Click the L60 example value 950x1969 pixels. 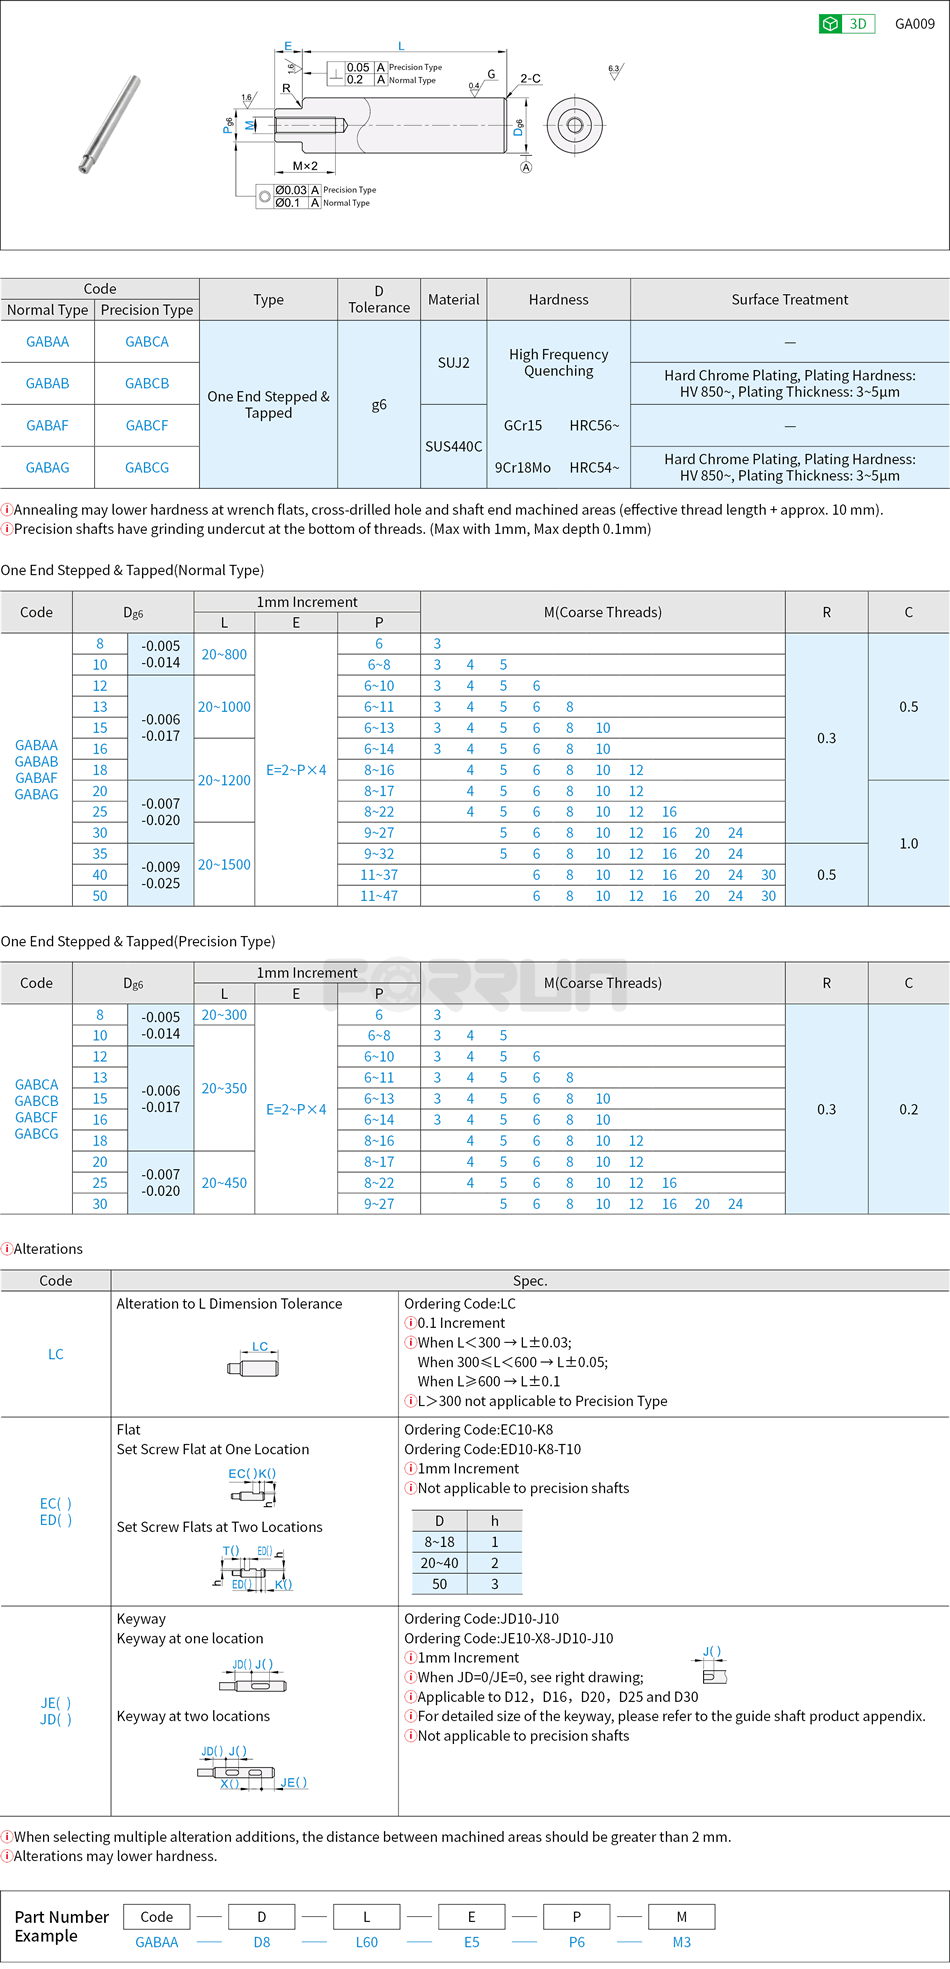click(x=367, y=1943)
